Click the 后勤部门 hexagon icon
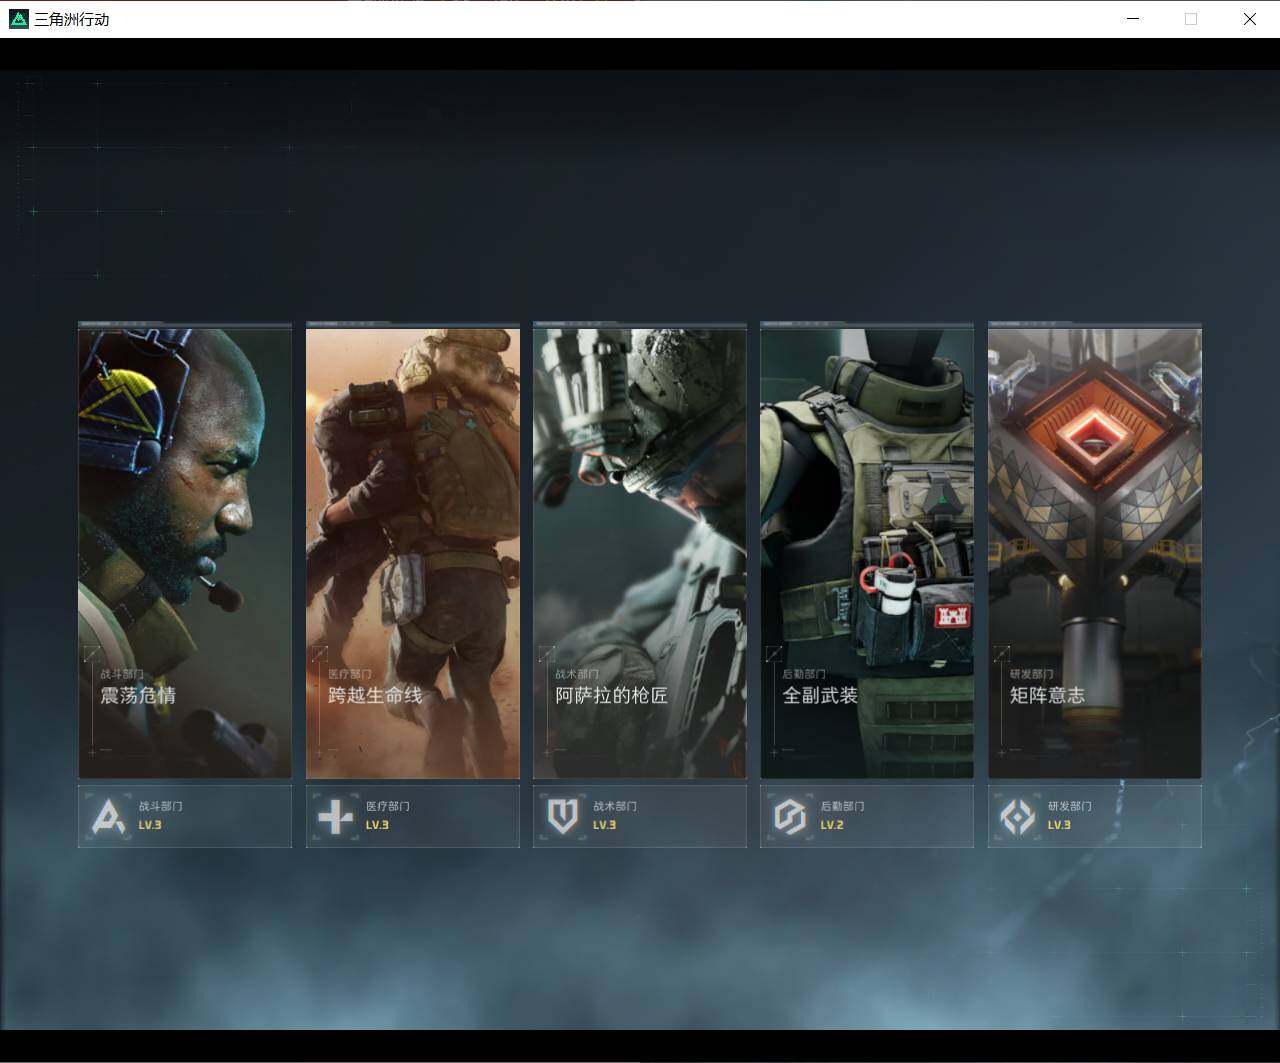The width and height of the screenshot is (1280, 1063). click(x=790, y=817)
